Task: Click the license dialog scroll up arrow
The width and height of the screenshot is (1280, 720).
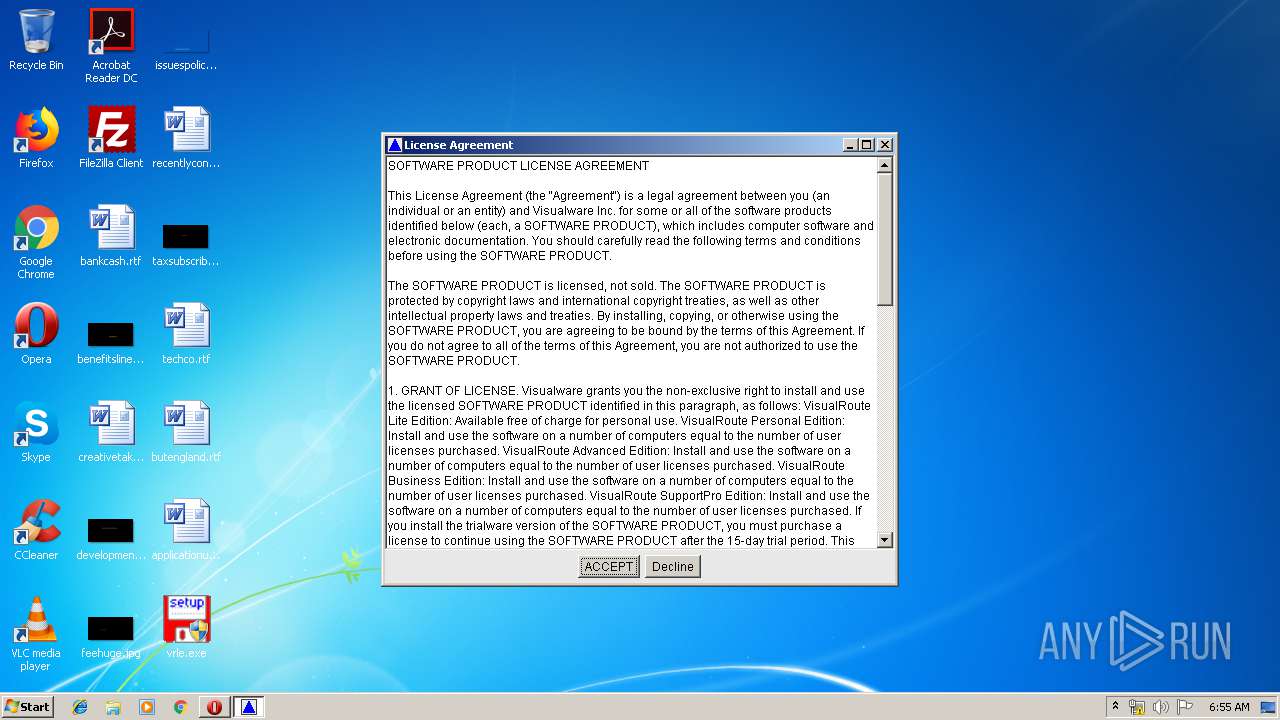Action: (x=884, y=165)
